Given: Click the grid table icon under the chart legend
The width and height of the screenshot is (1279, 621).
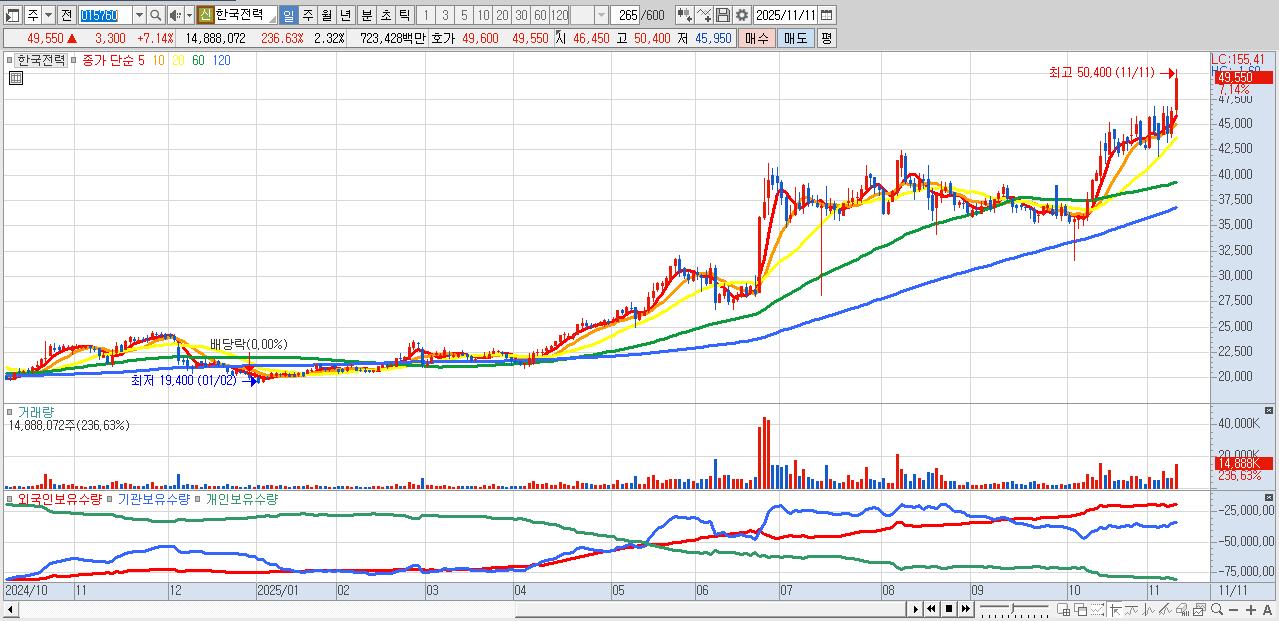Looking at the screenshot, I should tap(15, 79).
